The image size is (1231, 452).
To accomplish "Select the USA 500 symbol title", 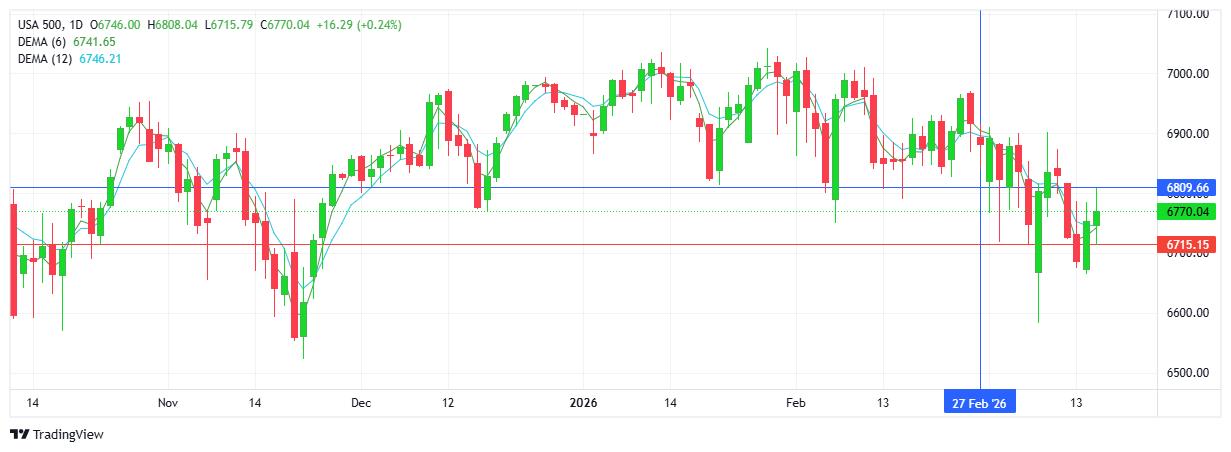I will click(x=40, y=24).
